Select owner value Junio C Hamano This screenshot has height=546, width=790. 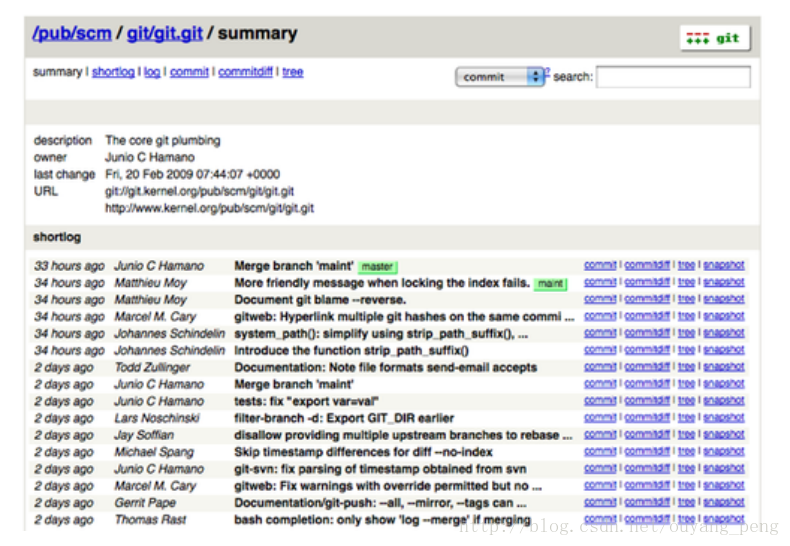point(150,158)
